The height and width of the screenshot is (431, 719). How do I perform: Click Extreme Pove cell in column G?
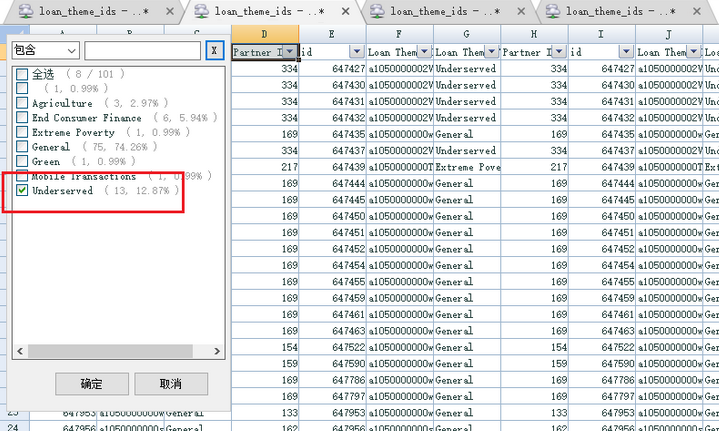[x=467, y=167]
